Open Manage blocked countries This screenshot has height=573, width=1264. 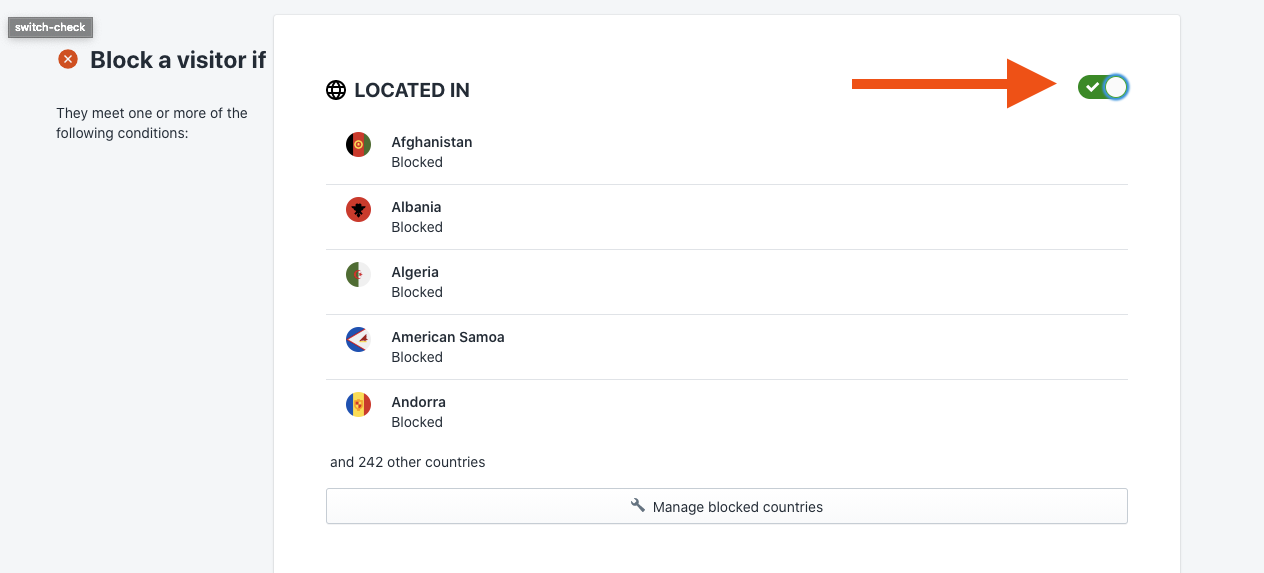(x=727, y=506)
